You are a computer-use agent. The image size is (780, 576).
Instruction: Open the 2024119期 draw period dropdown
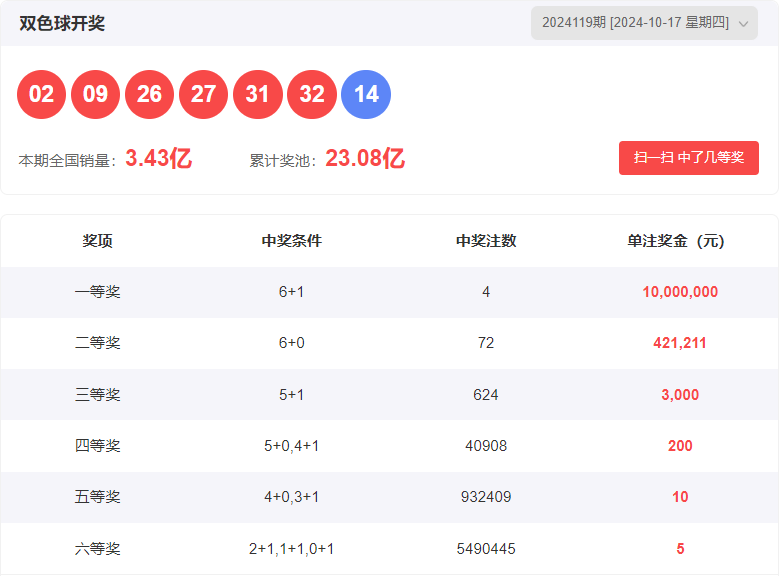636,23
